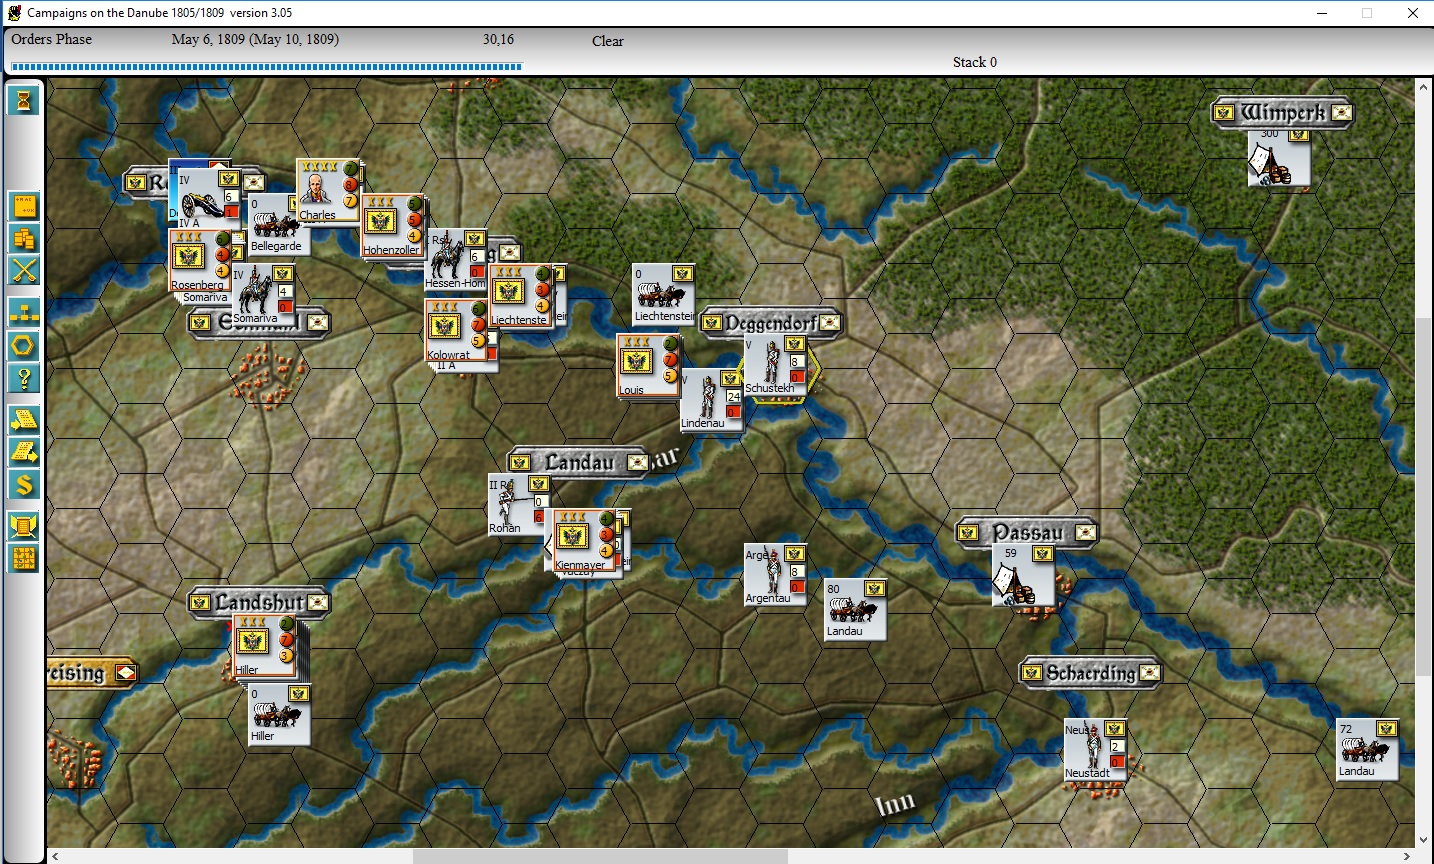Toggle the hexagon grid icon
The image size is (1434, 864).
[x=24, y=346]
